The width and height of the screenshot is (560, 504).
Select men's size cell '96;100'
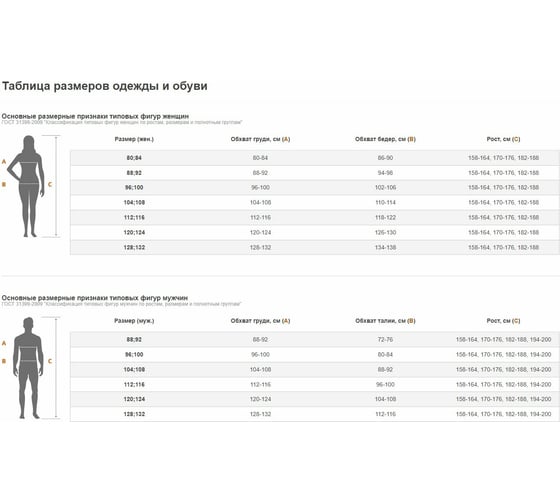[134, 355]
